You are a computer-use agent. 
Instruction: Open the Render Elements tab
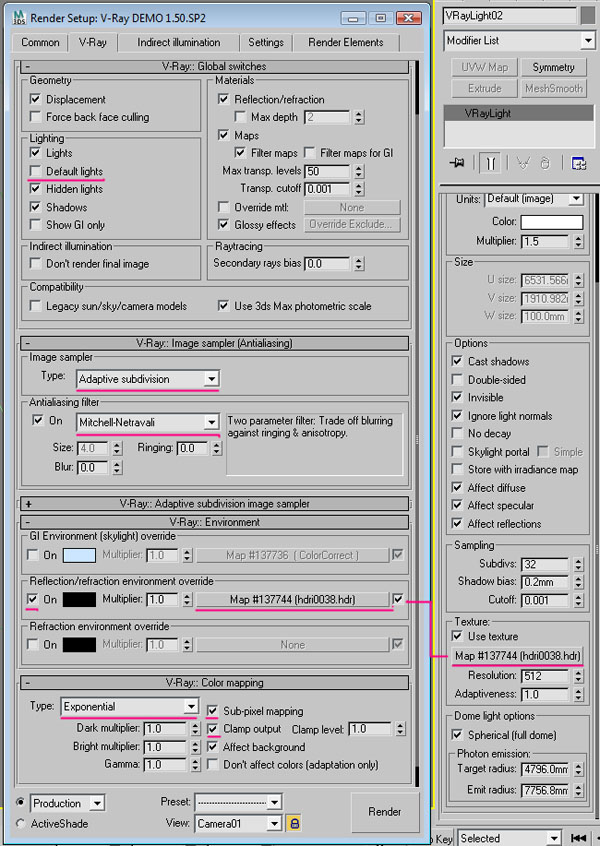click(346, 42)
